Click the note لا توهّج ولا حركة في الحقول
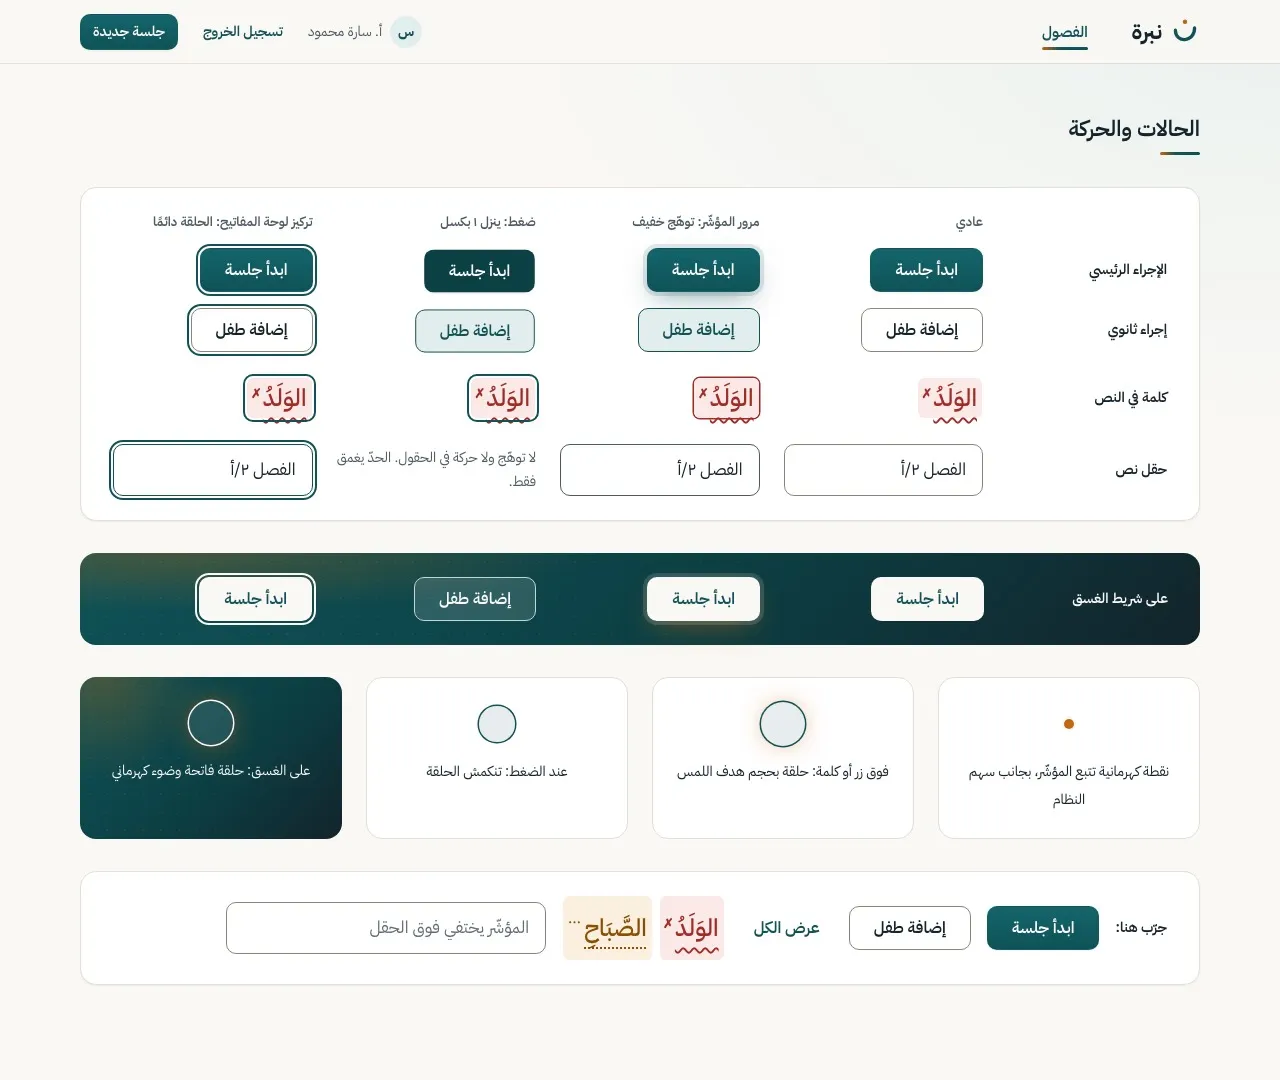 pos(436,470)
